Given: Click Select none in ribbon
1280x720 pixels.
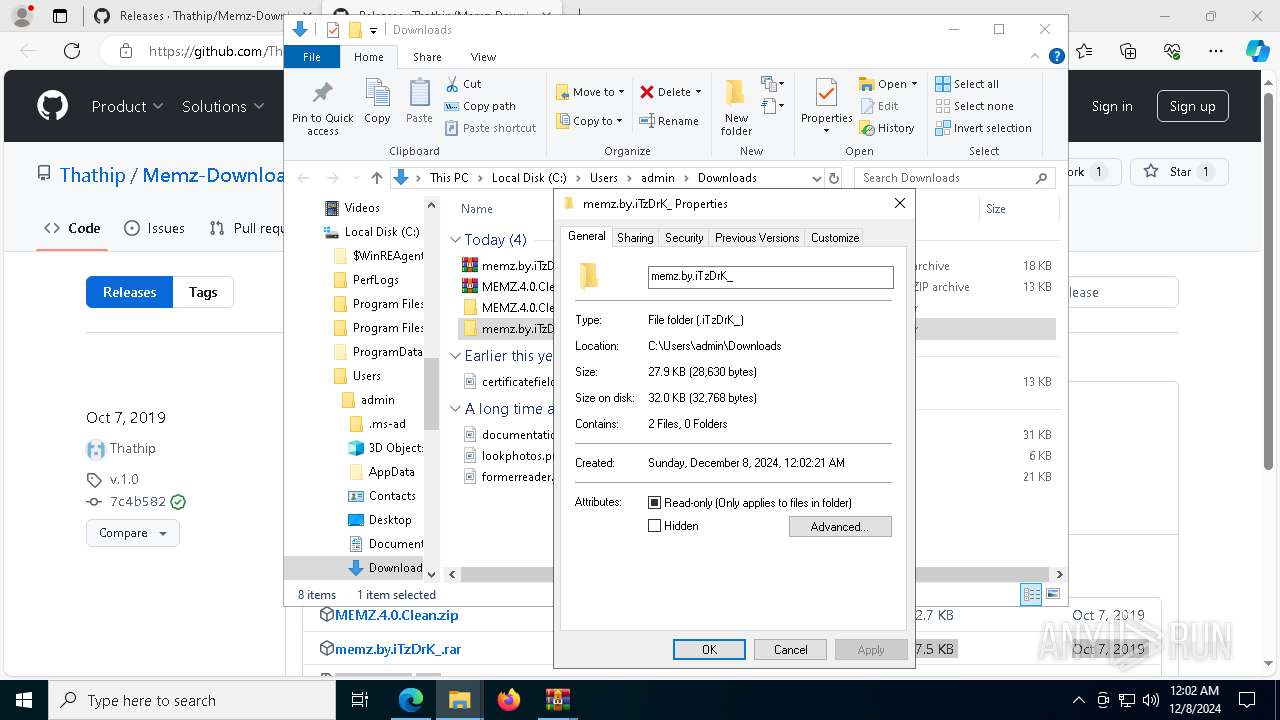Looking at the screenshot, I should [975, 106].
